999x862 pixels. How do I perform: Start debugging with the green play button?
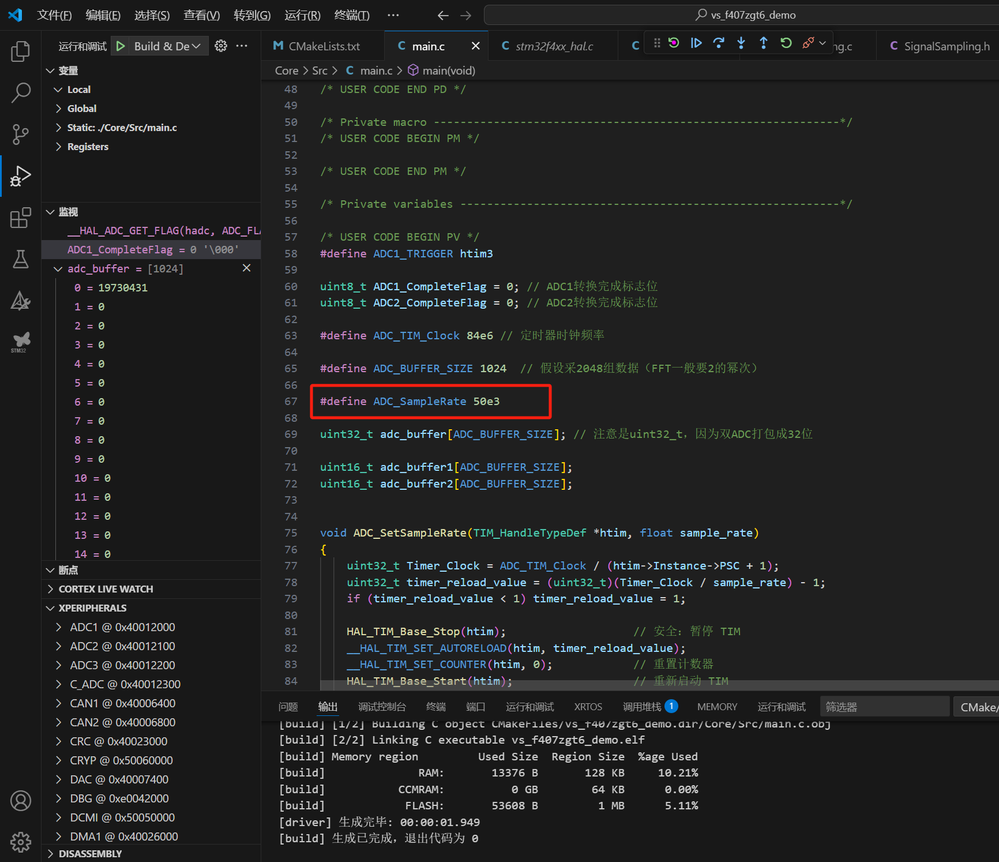tap(120, 46)
